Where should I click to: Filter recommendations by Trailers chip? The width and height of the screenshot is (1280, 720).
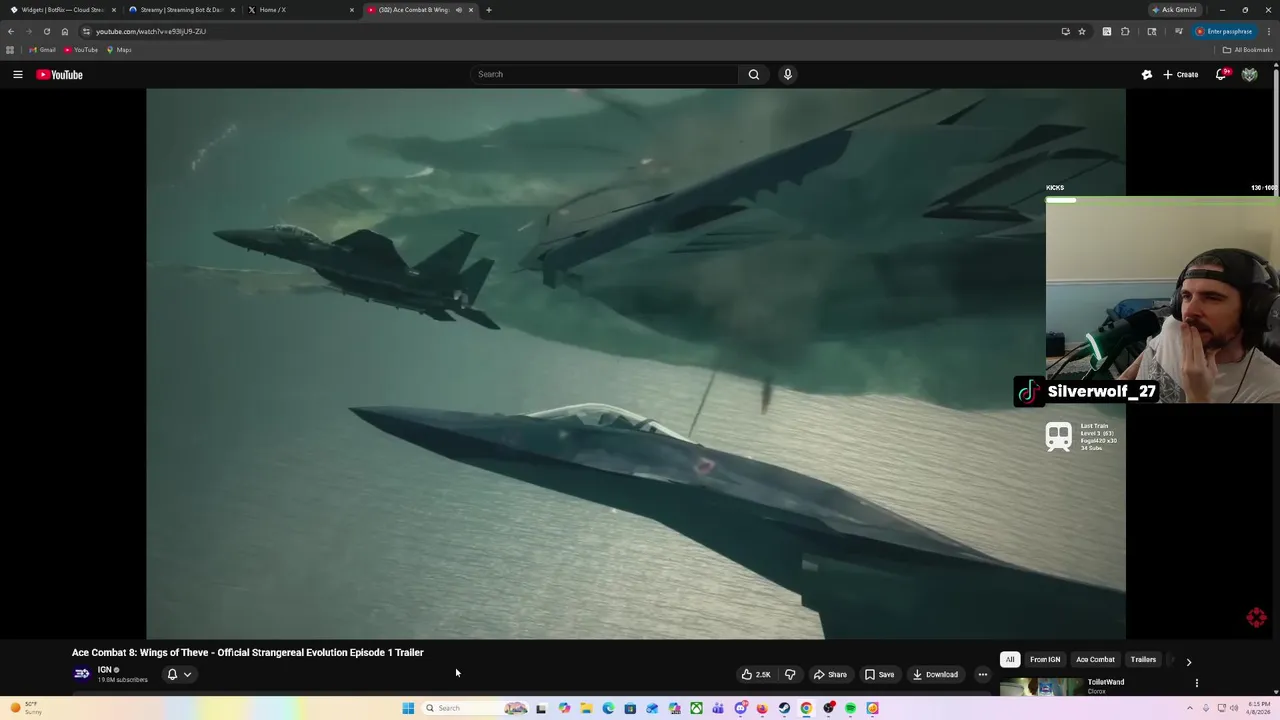(1143, 660)
